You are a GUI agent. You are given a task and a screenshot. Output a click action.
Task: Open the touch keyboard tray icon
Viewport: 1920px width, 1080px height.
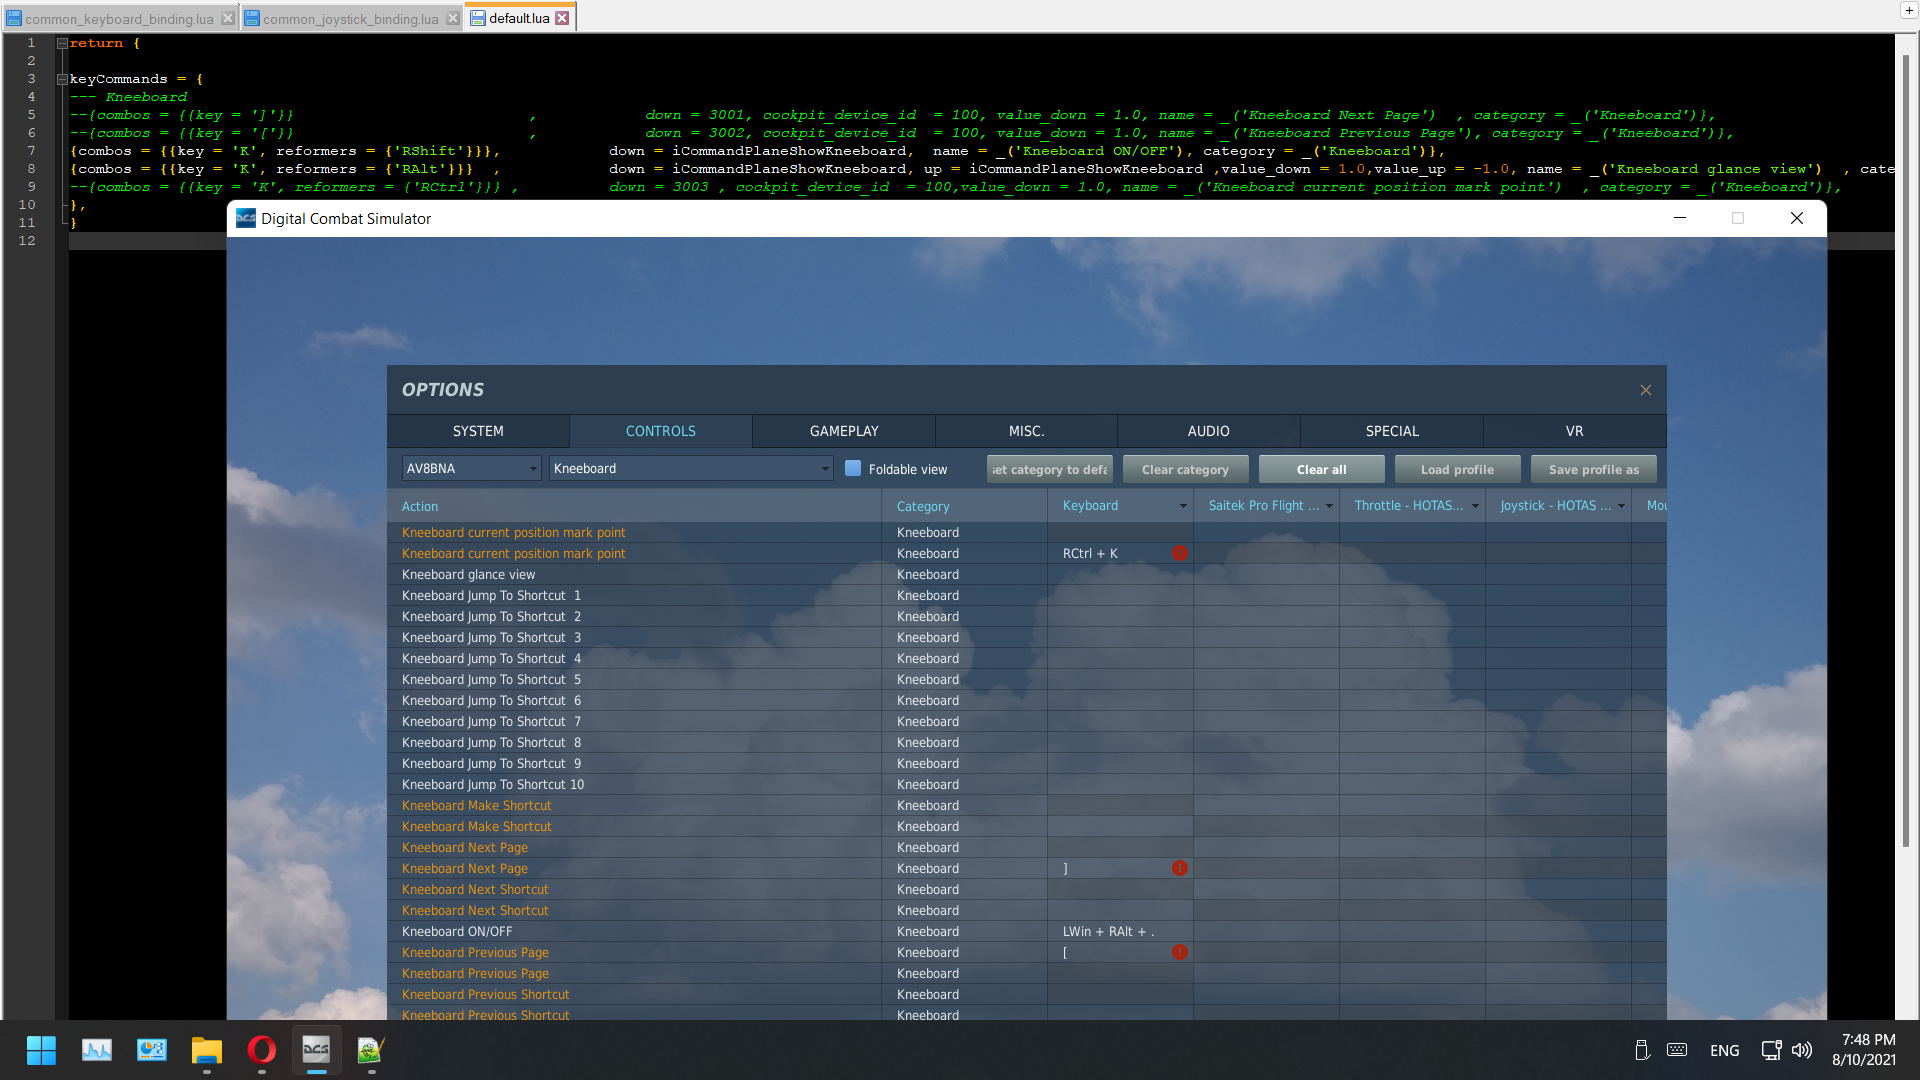[x=1677, y=1050]
